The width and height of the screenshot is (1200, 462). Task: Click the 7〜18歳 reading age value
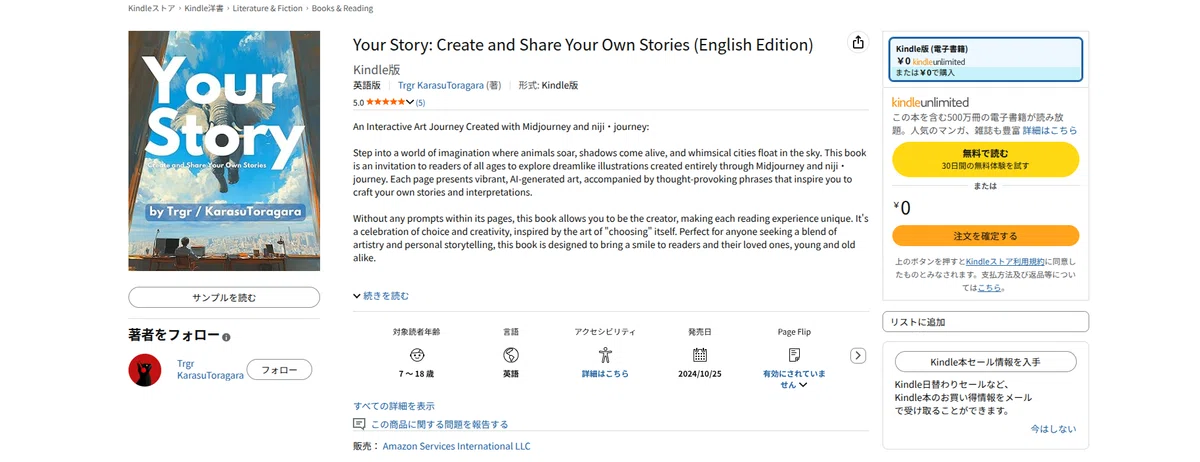[416, 373]
